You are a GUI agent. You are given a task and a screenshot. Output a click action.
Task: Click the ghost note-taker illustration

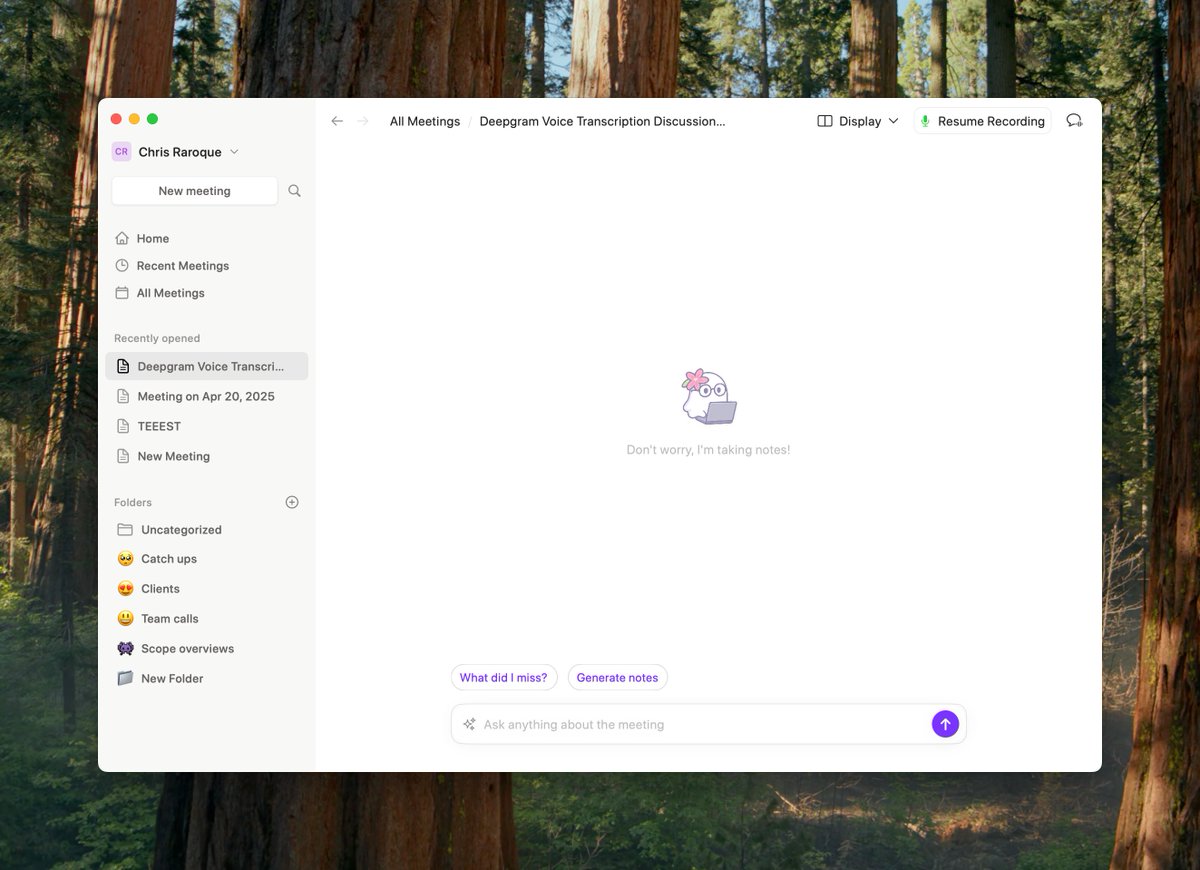coord(709,397)
